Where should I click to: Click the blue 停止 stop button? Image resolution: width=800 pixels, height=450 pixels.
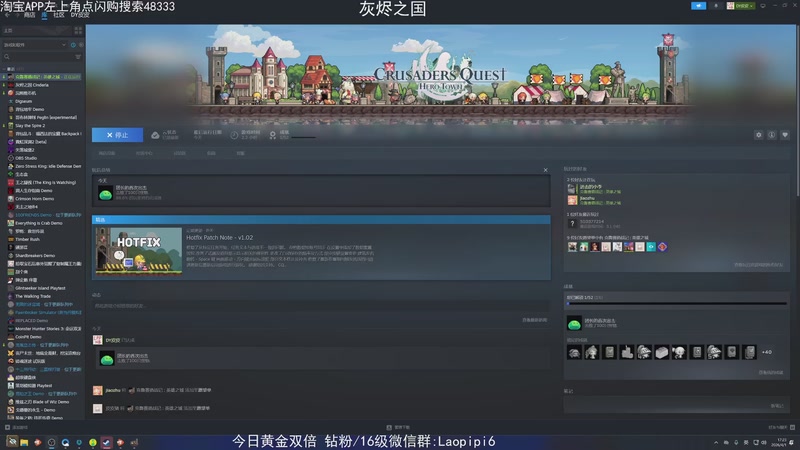(117, 135)
